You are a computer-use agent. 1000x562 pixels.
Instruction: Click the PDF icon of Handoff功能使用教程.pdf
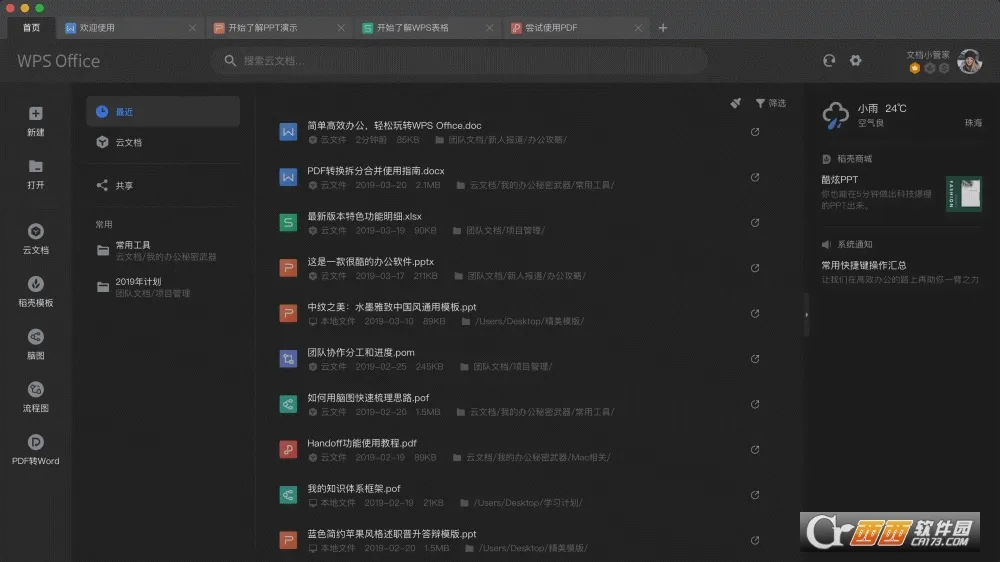pos(288,450)
